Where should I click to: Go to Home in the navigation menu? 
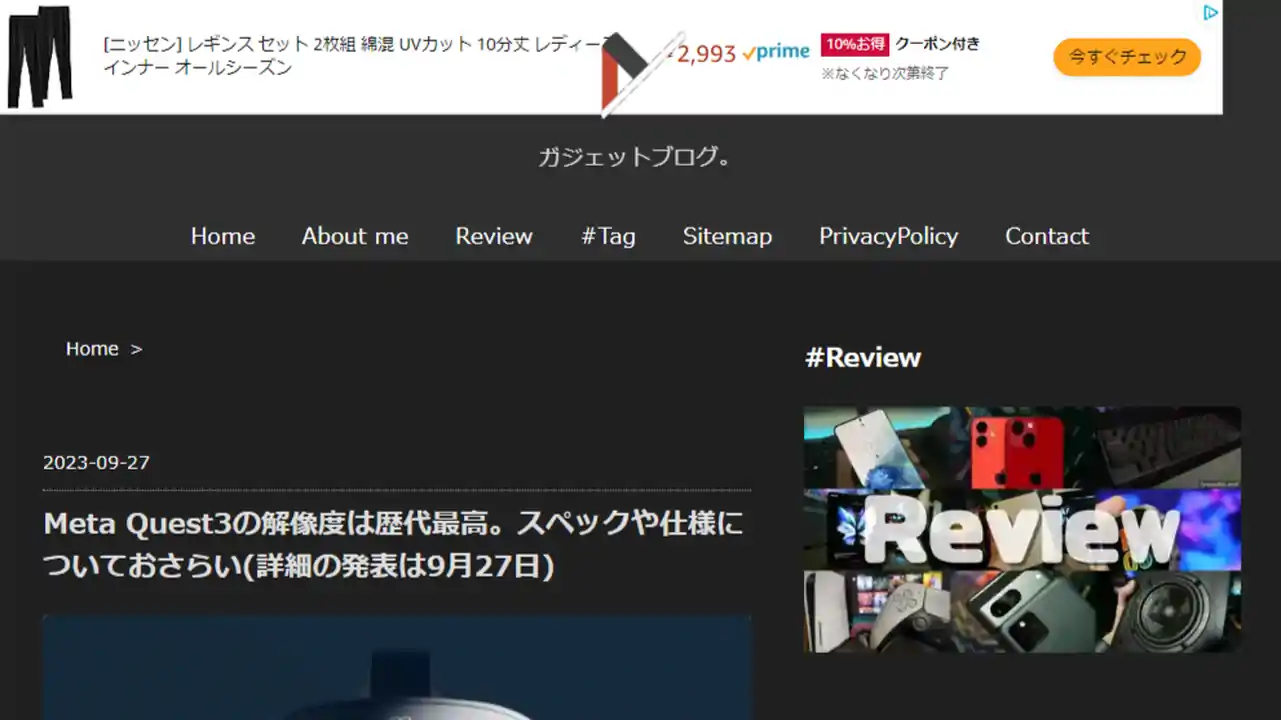pyautogui.click(x=223, y=236)
